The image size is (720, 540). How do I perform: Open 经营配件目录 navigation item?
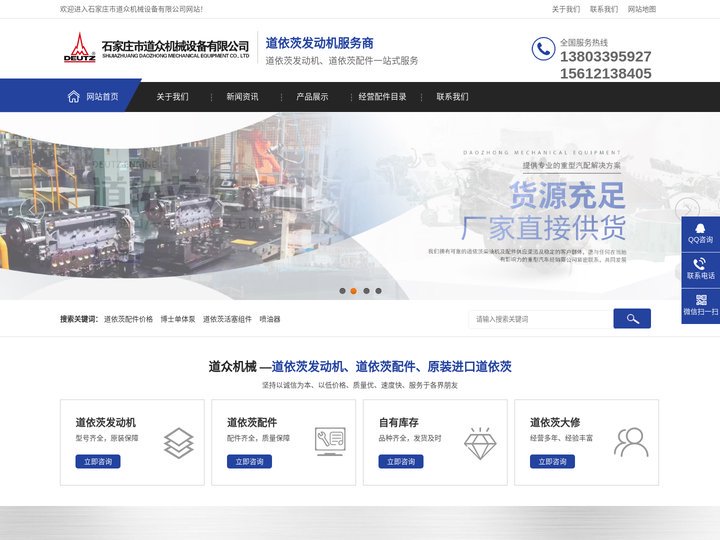[x=382, y=97]
